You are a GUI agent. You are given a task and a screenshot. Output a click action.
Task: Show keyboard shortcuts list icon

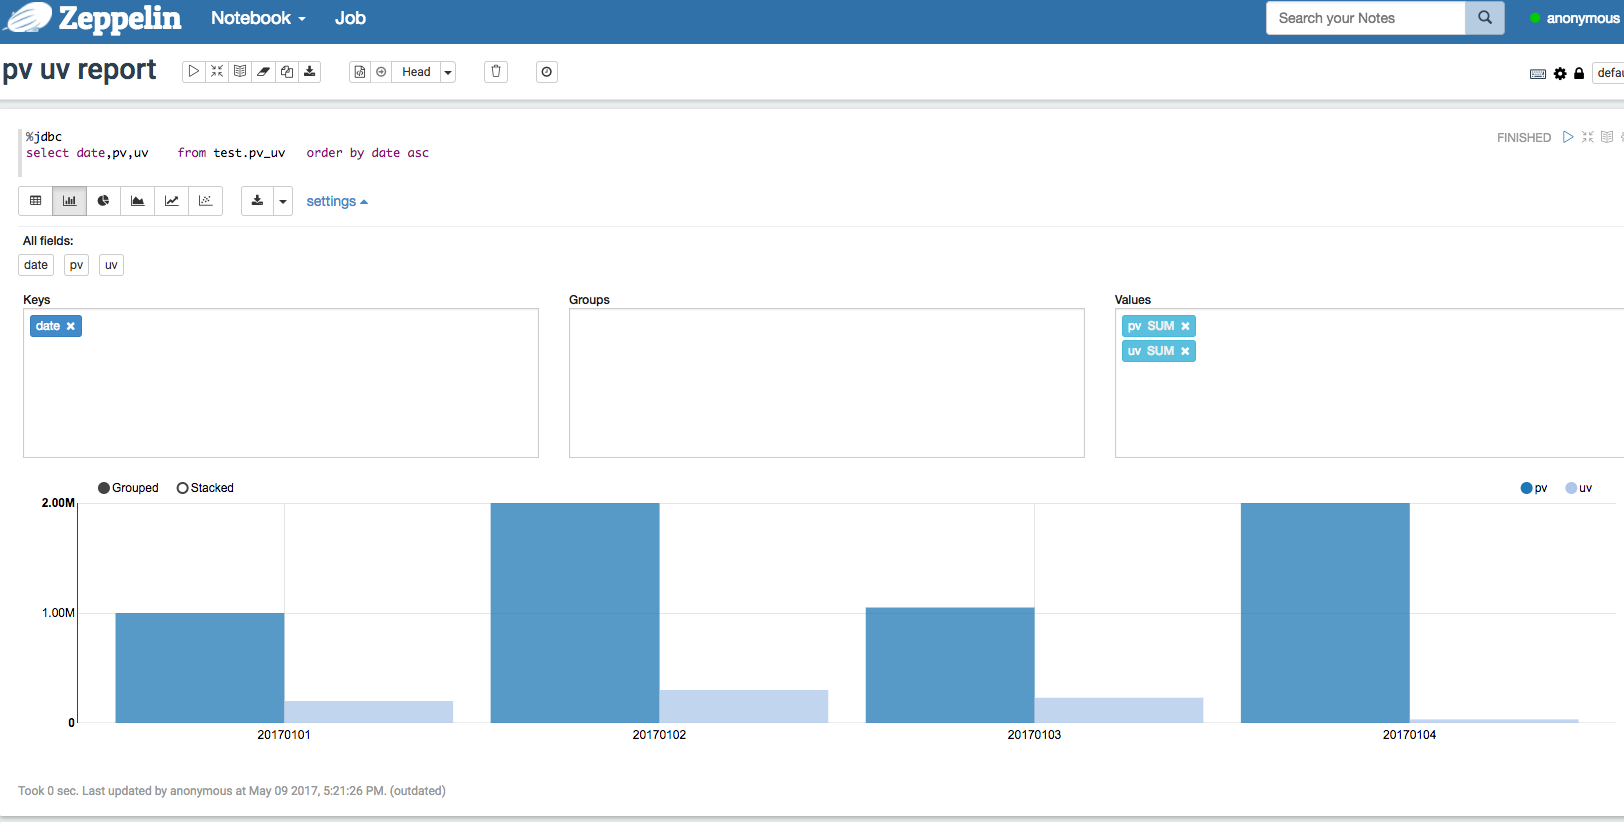pyautogui.click(x=1538, y=74)
